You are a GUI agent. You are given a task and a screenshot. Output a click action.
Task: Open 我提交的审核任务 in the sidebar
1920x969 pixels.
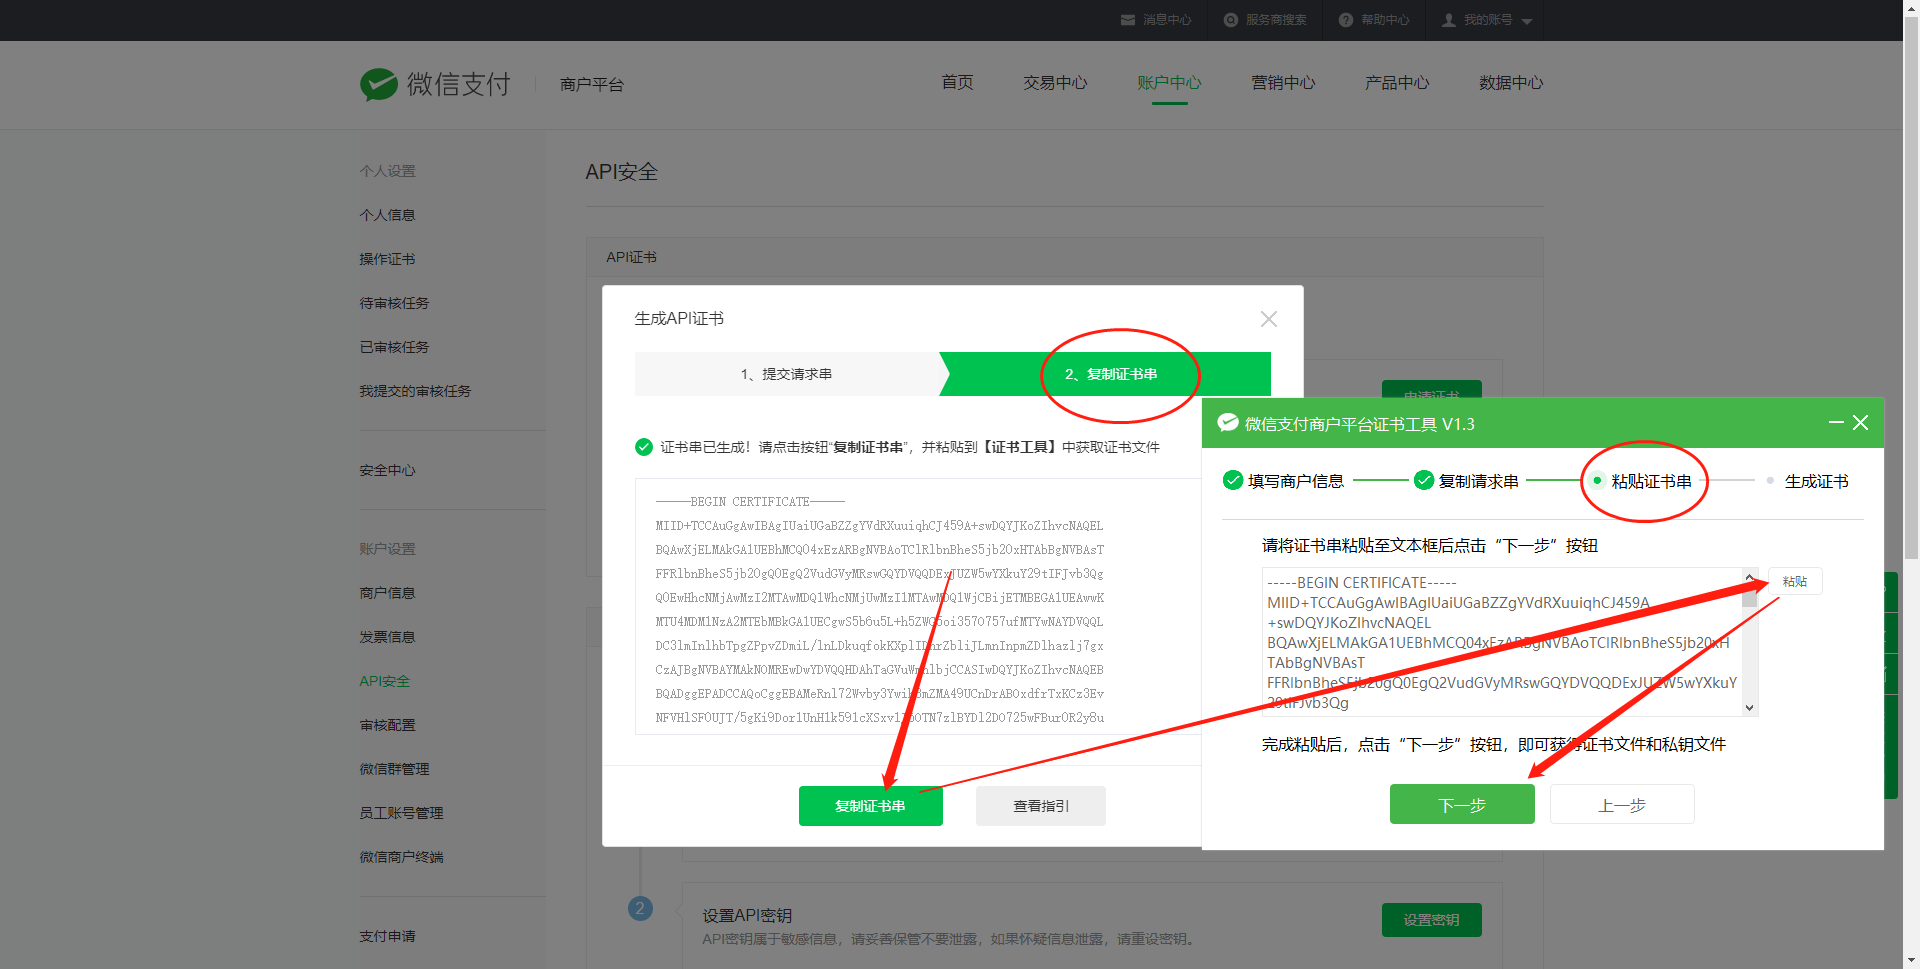tap(415, 391)
